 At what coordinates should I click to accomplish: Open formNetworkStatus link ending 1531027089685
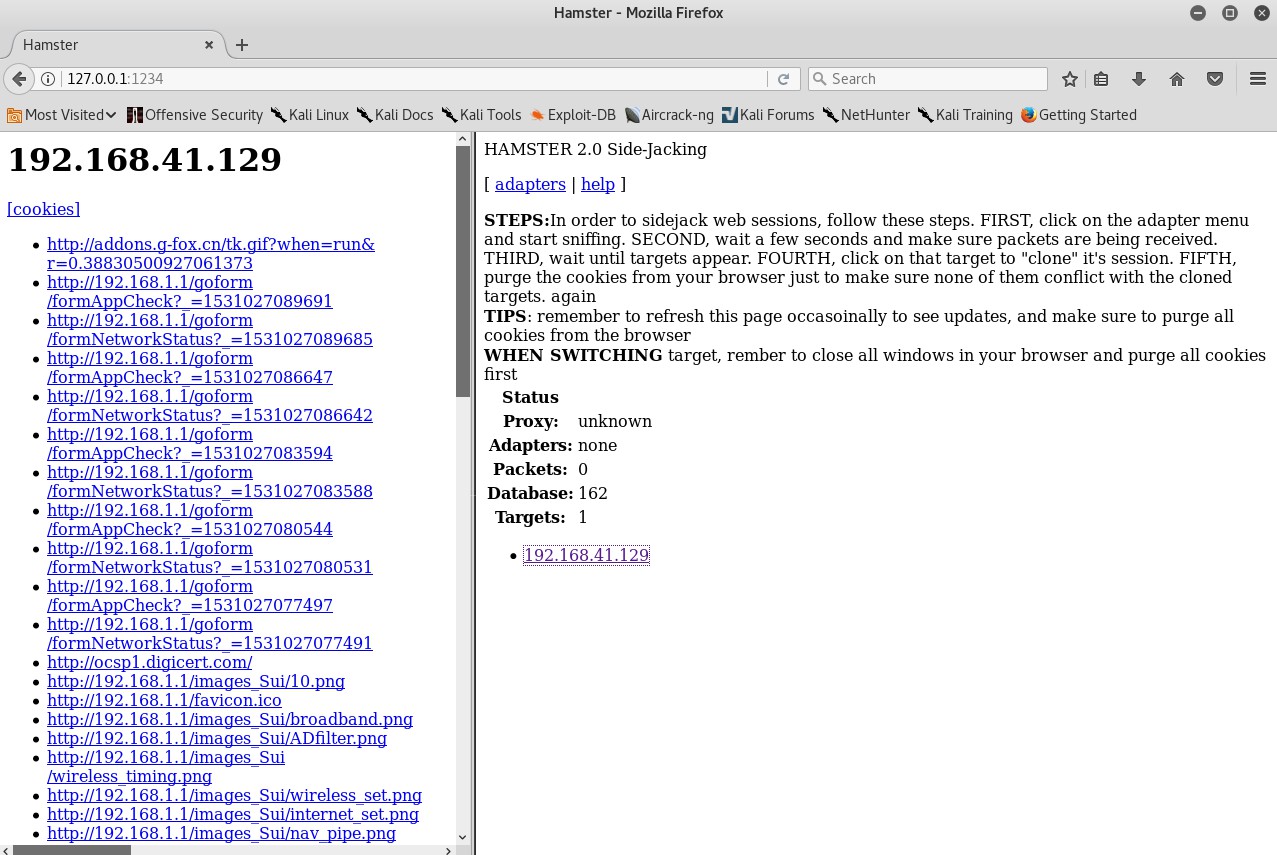tap(210, 330)
